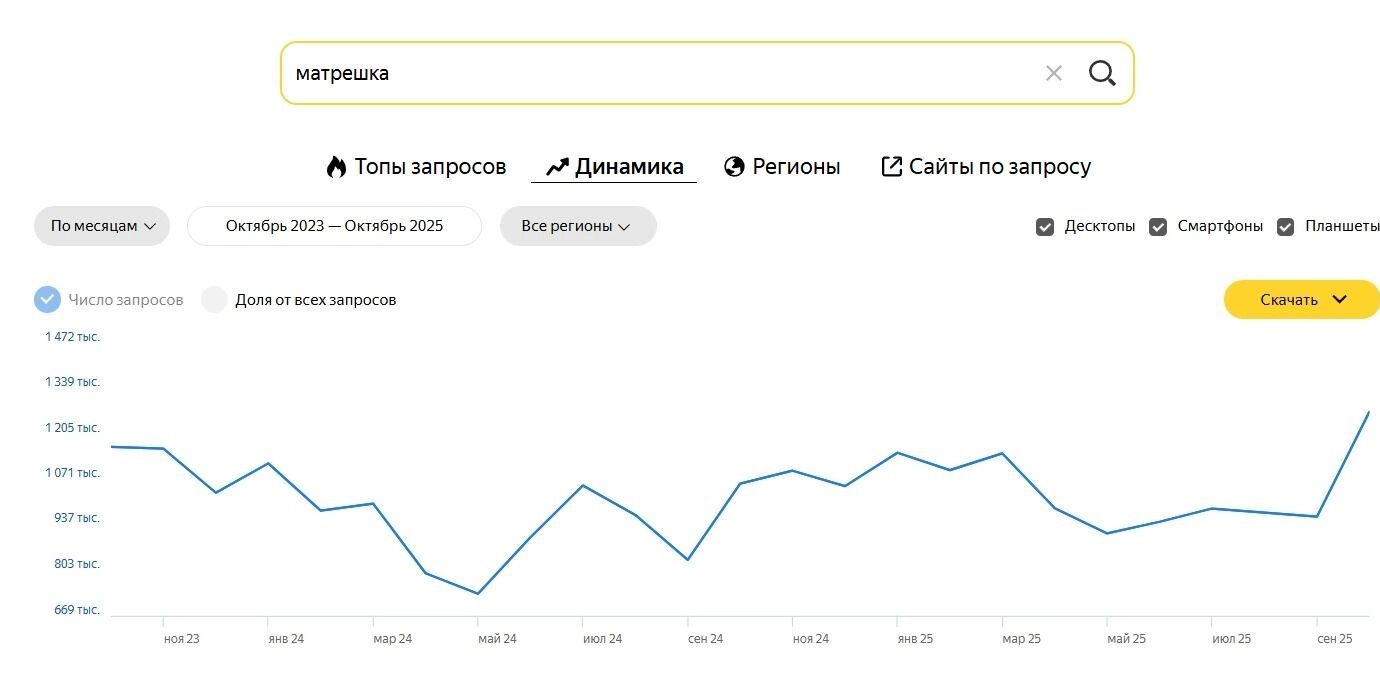
Task: Click the external link icon near Сайты
Action: 891,167
